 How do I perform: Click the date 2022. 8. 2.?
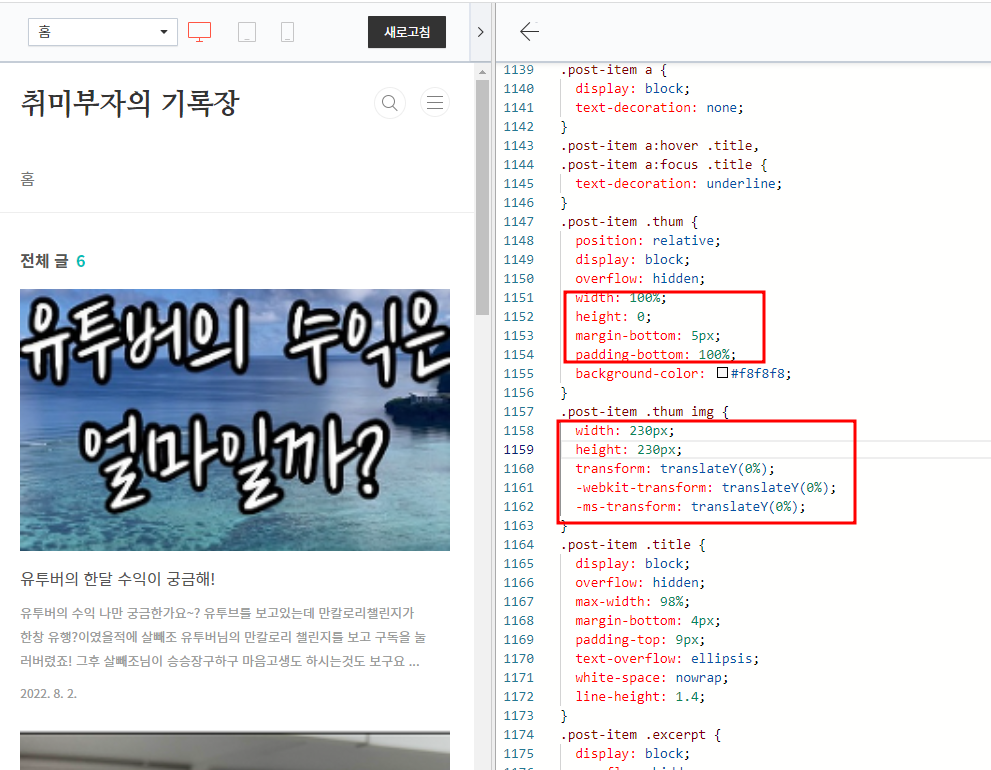[48, 694]
